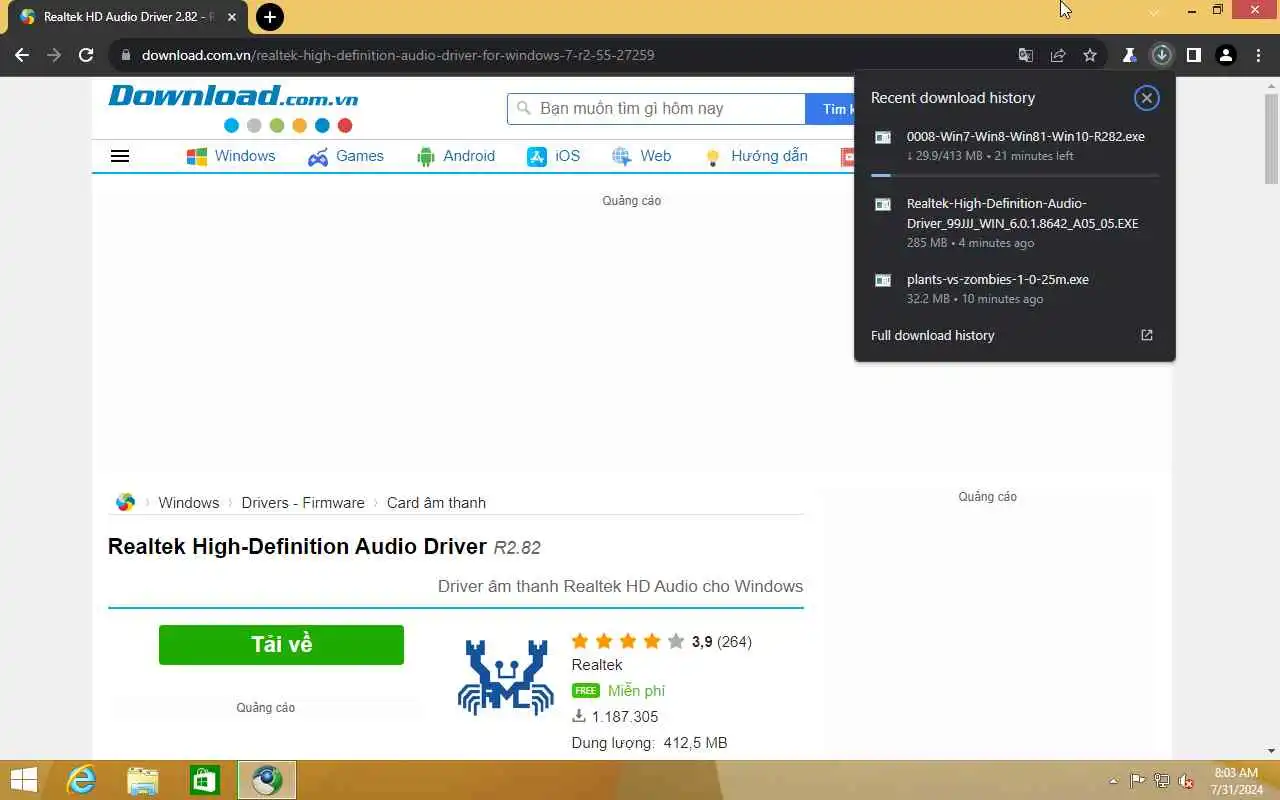This screenshot has height=800, width=1280.
Task: Click the R282.exe file type icon
Action: [883, 137]
